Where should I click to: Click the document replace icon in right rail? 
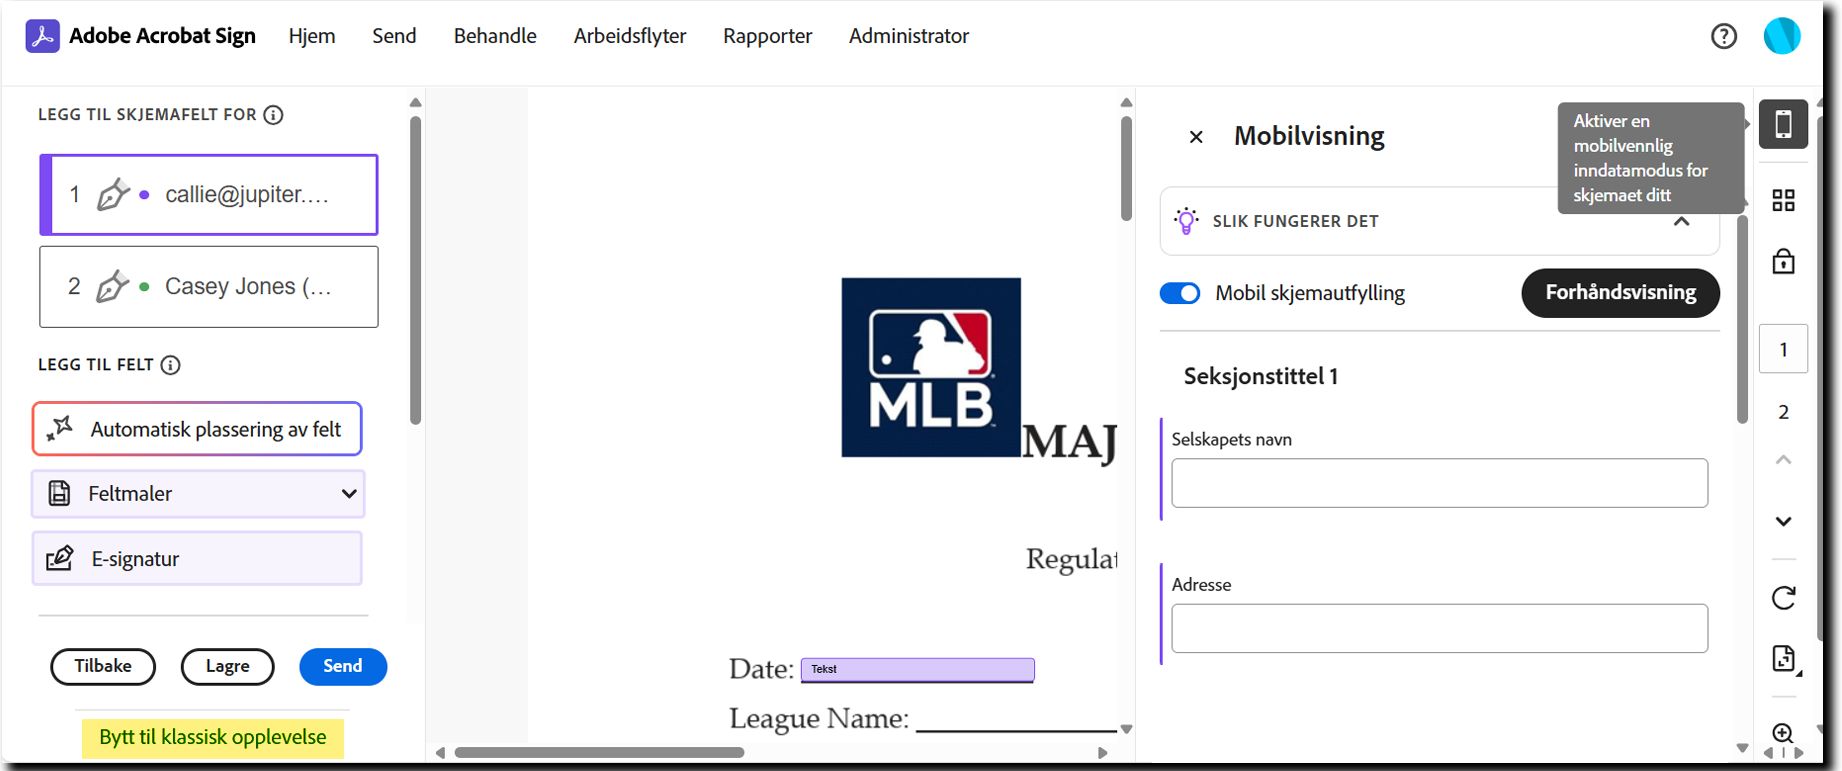pyautogui.click(x=1783, y=658)
